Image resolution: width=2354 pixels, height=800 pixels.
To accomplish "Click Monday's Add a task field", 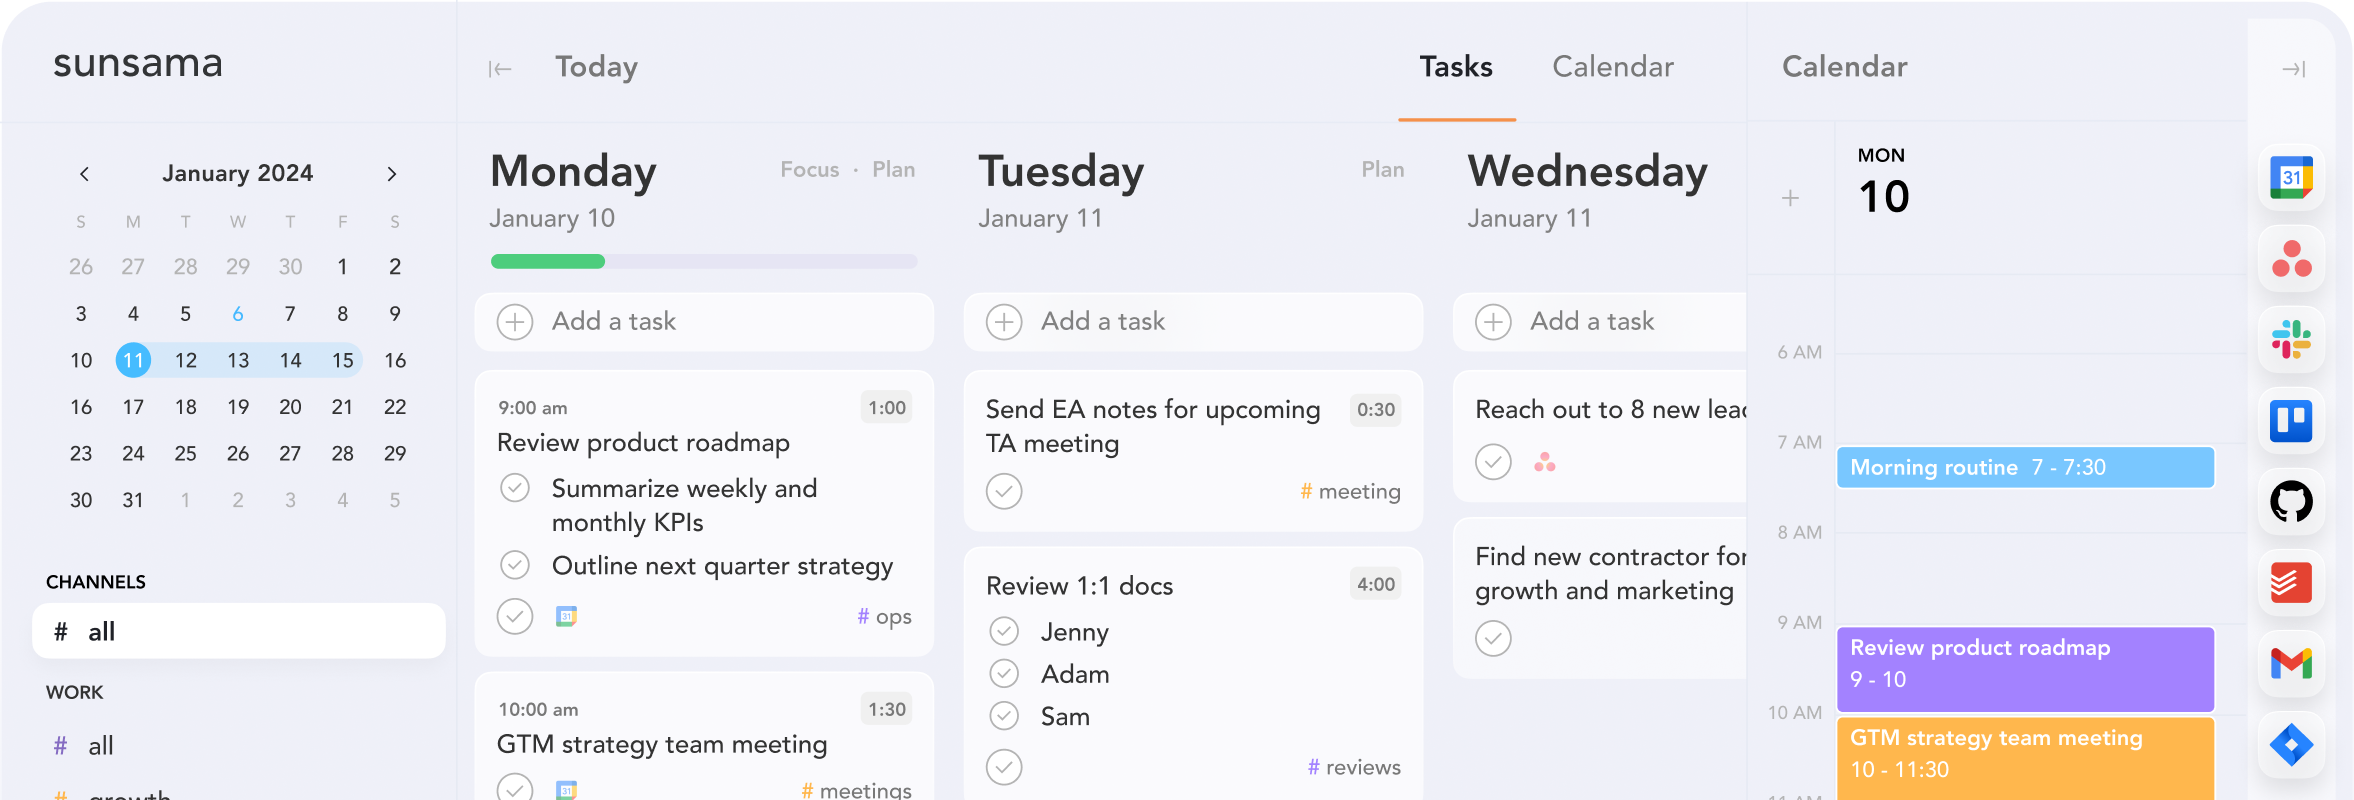I will [704, 322].
